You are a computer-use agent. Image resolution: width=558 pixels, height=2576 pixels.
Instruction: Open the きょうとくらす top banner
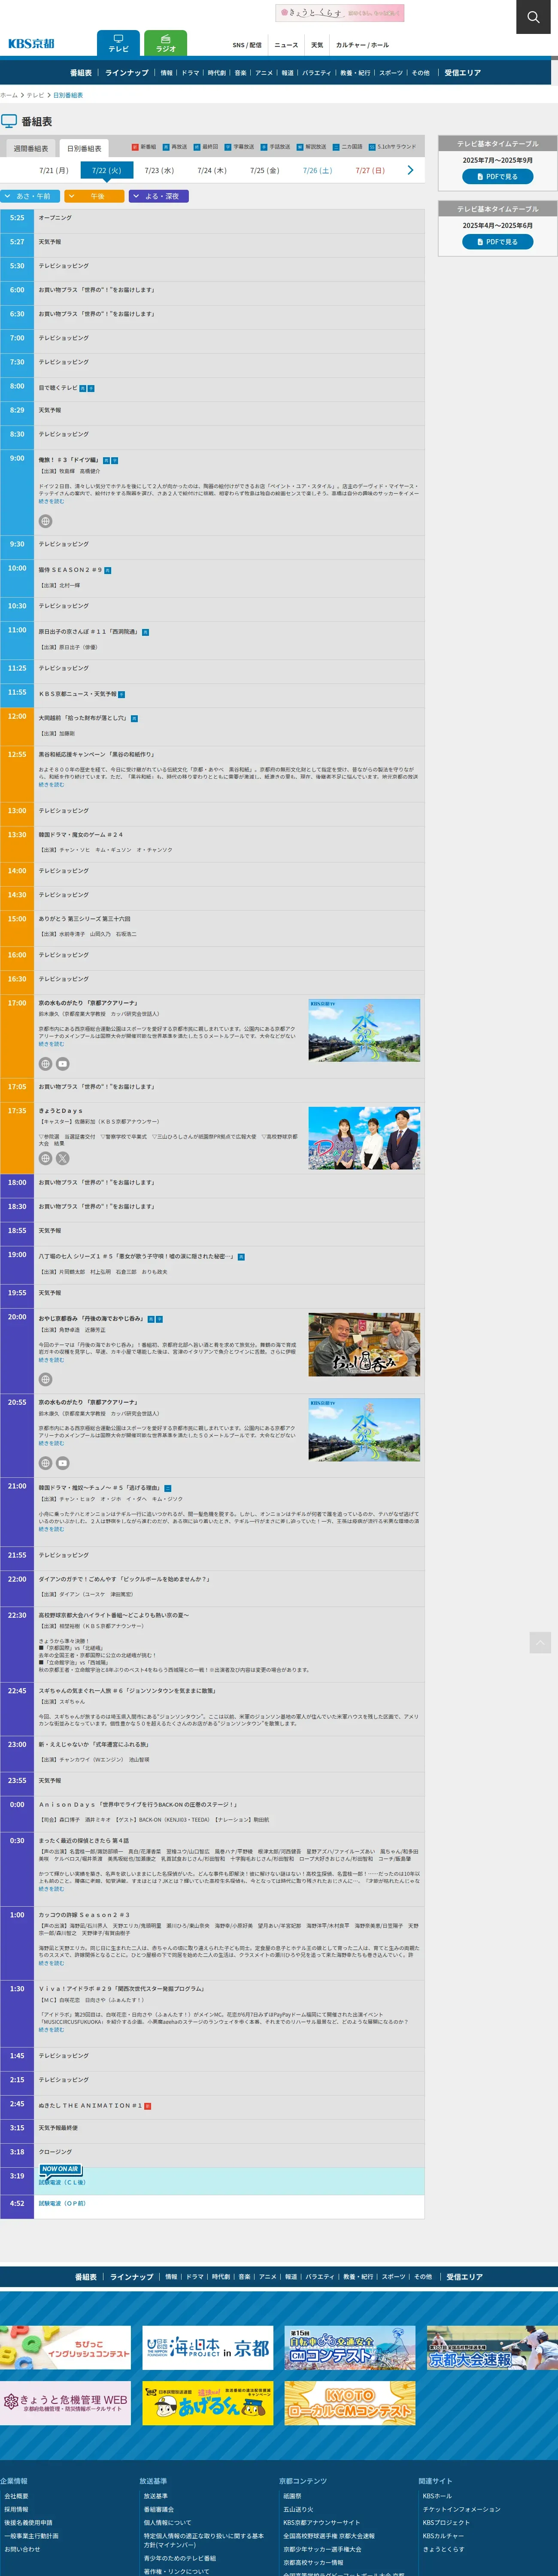pyautogui.click(x=340, y=13)
